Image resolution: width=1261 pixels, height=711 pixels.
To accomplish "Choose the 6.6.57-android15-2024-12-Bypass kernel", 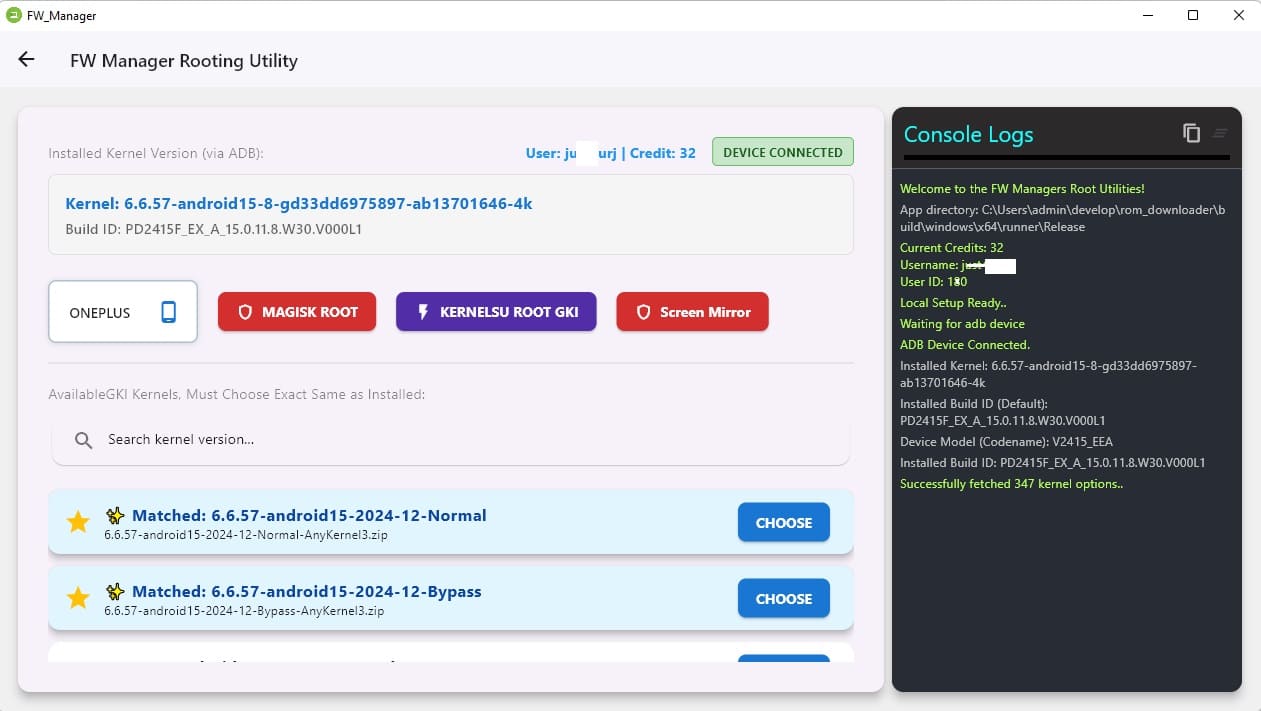I will coord(783,598).
